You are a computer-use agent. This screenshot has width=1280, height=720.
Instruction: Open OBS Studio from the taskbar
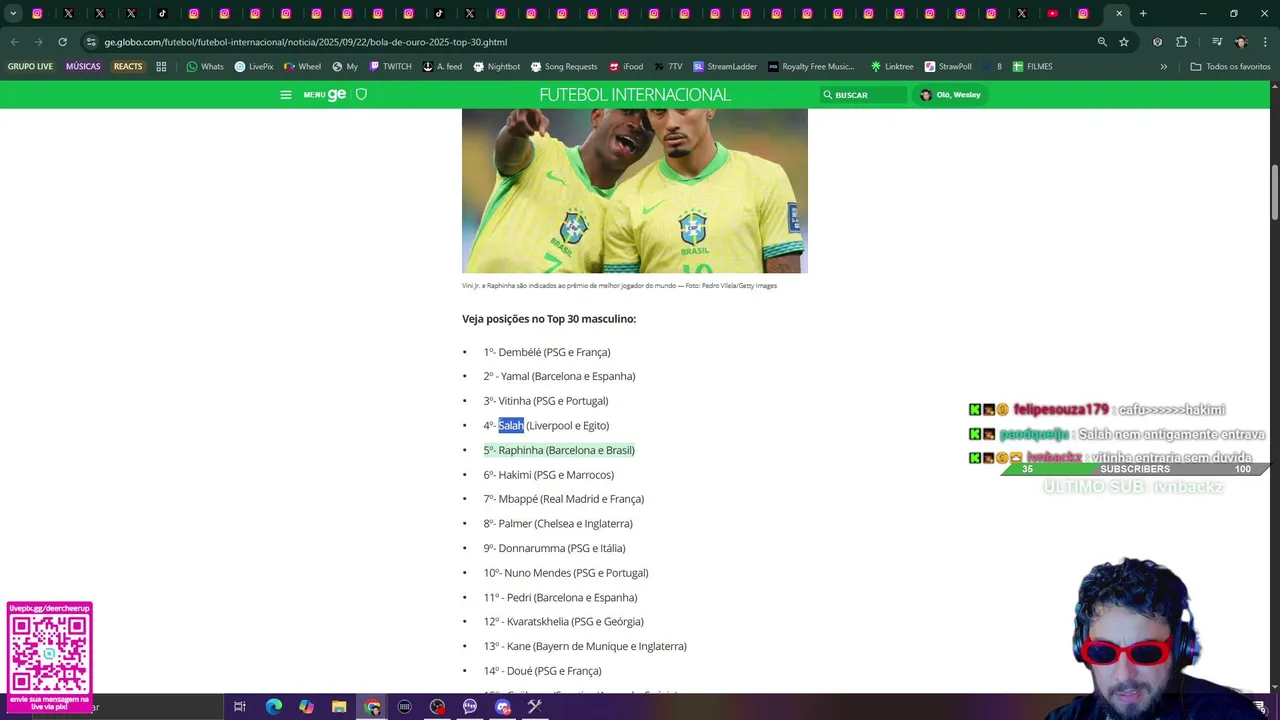point(437,707)
